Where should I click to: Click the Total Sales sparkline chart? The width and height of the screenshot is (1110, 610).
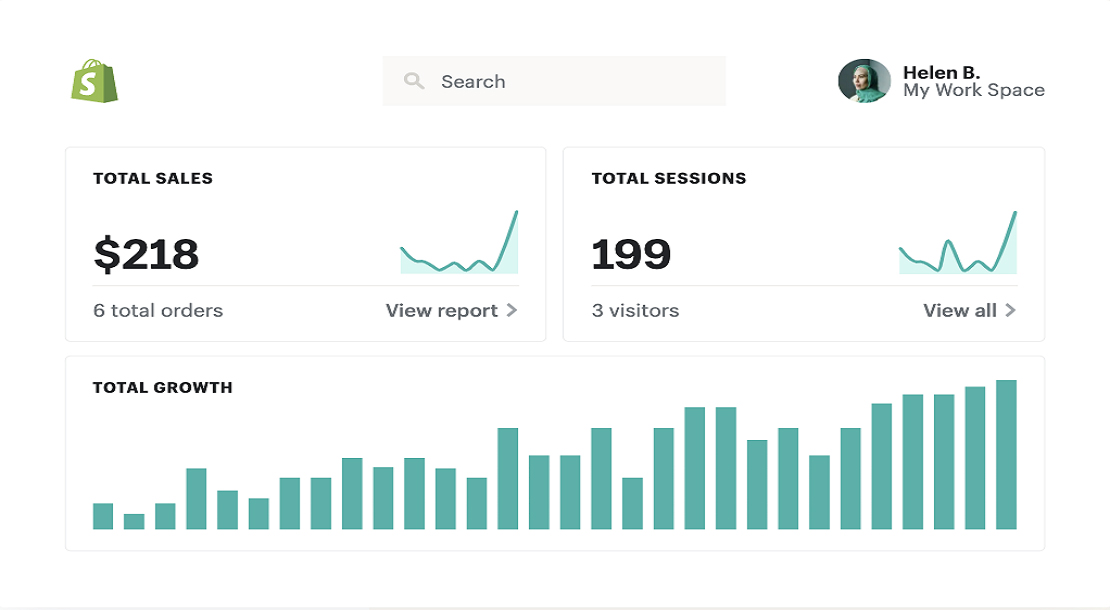459,242
